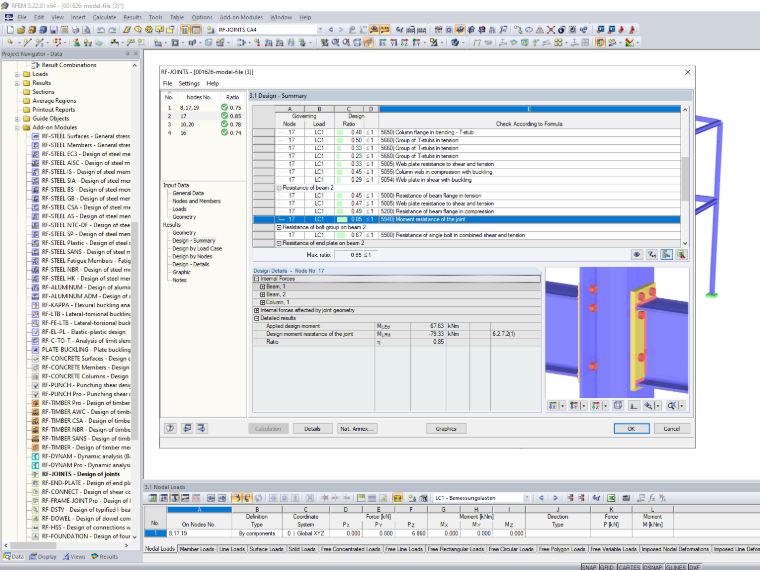Click the Graphics button
Screen dimensions: 760x570
446,428
